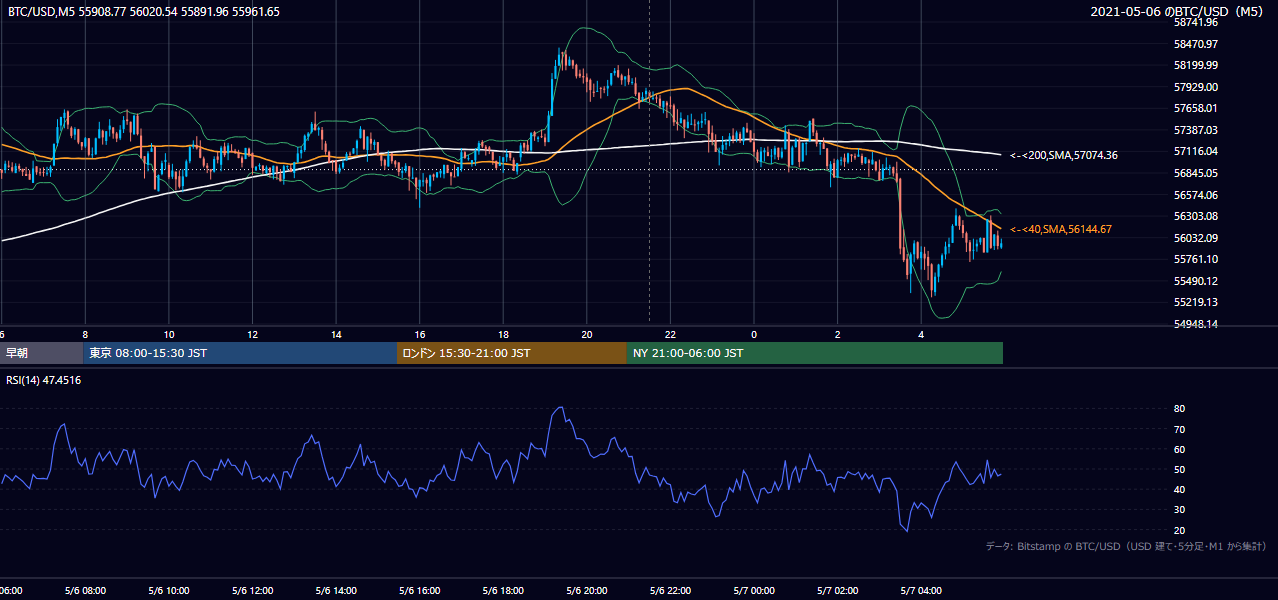Click RSI scale value 80
The width and height of the screenshot is (1278, 600).
tap(1180, 409)
